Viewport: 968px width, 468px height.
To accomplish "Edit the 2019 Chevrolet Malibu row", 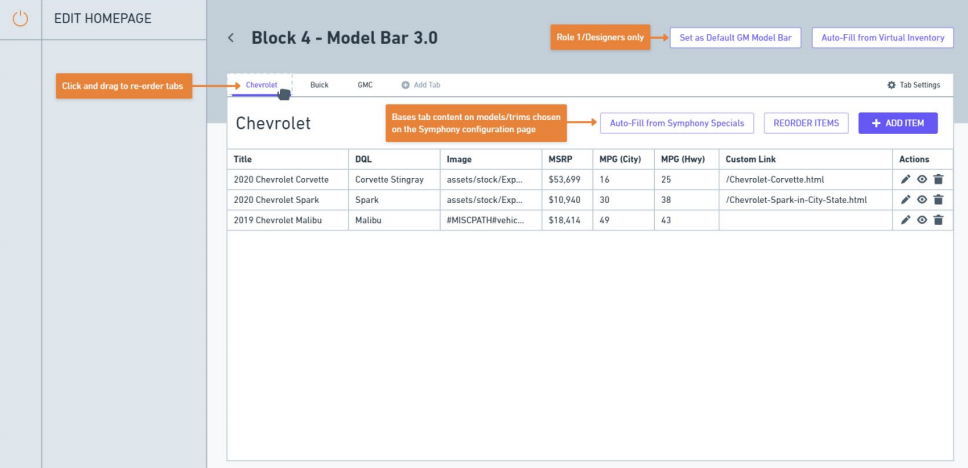I will point(905,220).
